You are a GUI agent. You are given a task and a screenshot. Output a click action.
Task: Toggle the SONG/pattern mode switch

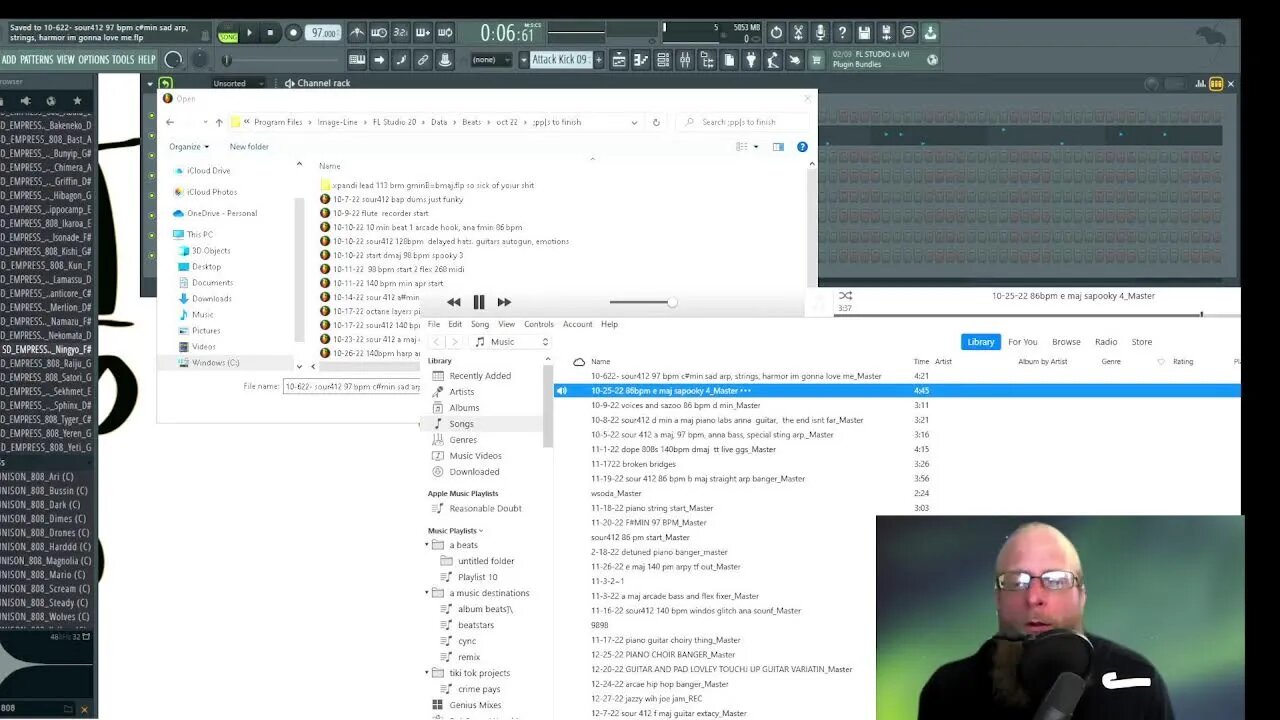pyautogui.click(x=228, y=34)
